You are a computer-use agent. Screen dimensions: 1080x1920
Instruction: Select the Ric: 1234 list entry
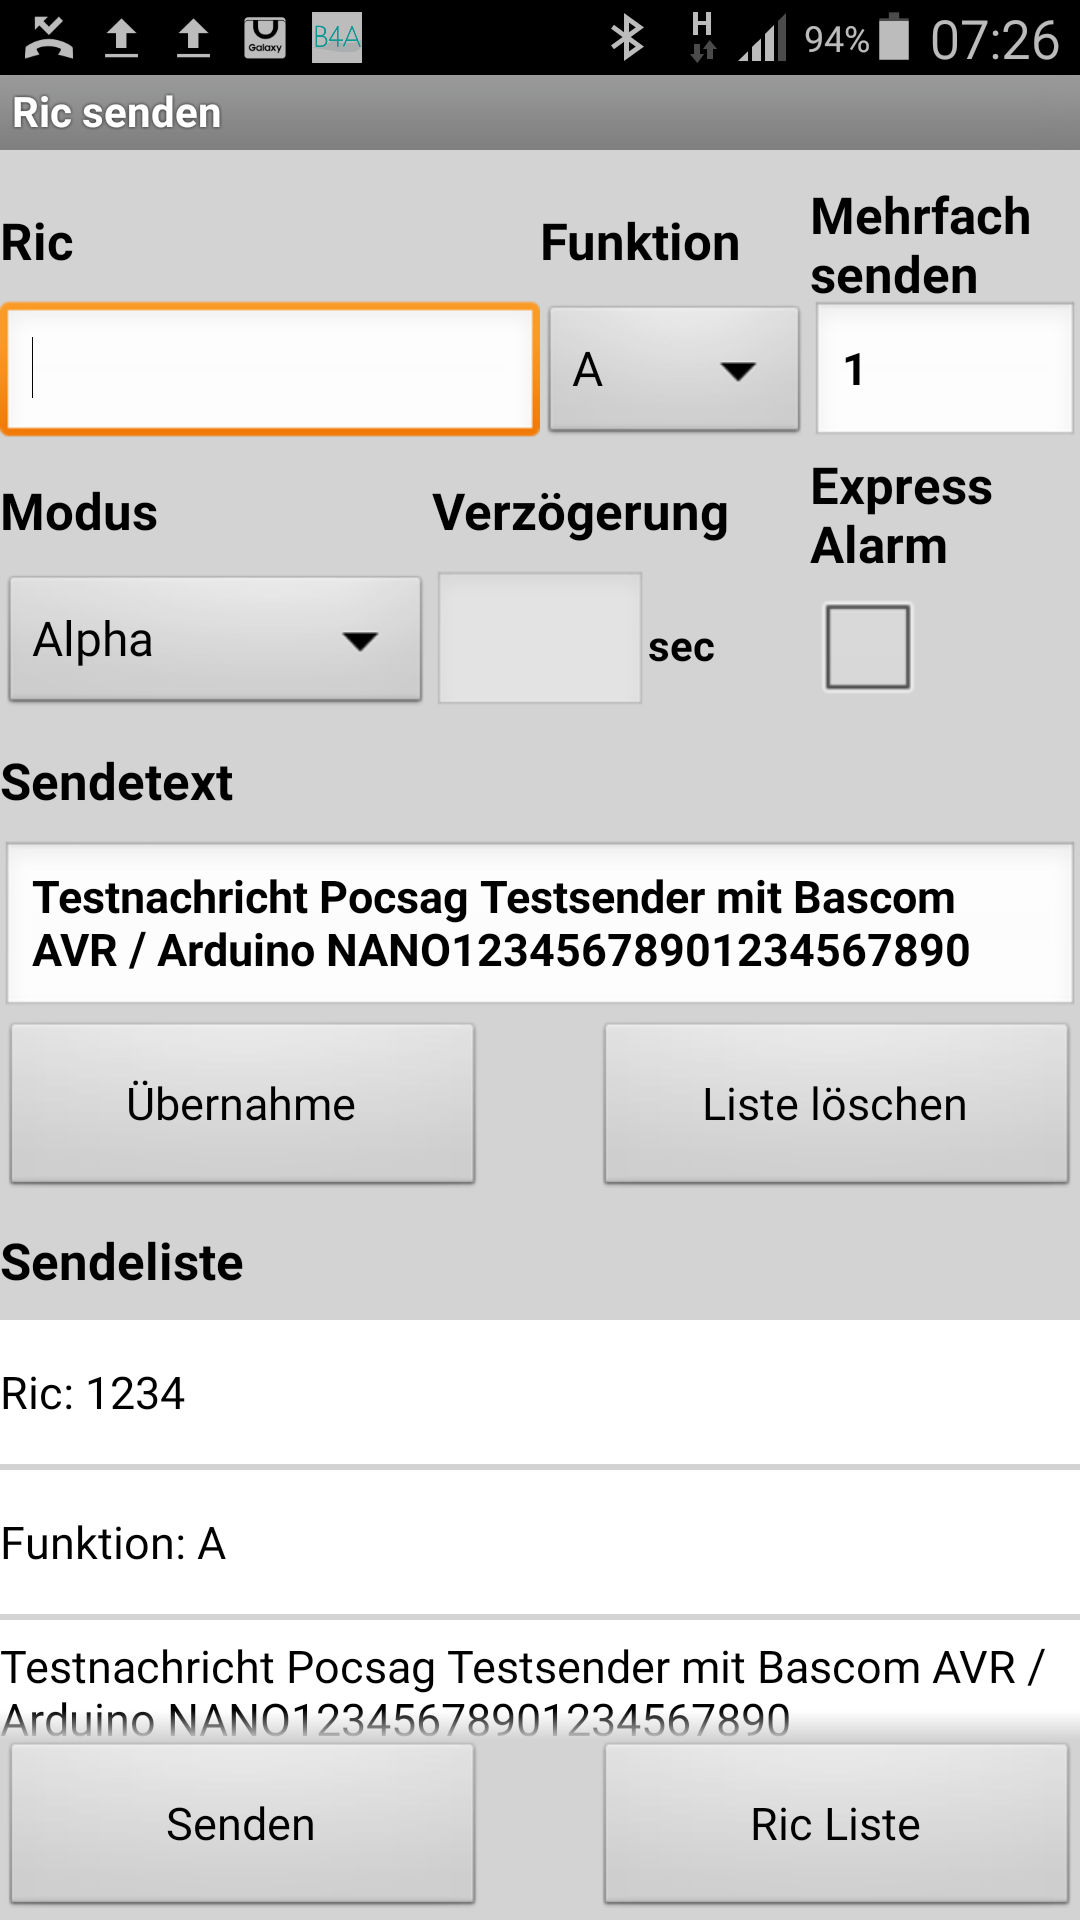click(x=540, y=1393)
